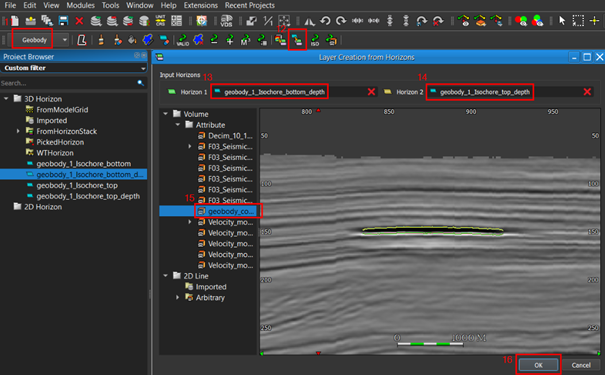This screenshot has width=605, height=375.
Task: Open the Recent Projects menu
Action: pos(250,5)
